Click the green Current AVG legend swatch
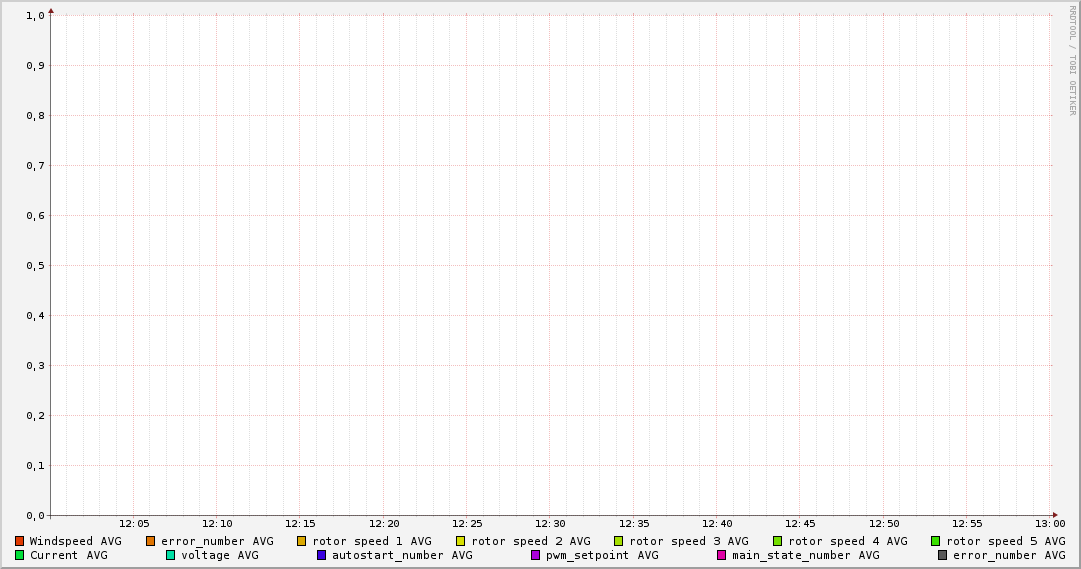 pos(19,555)
